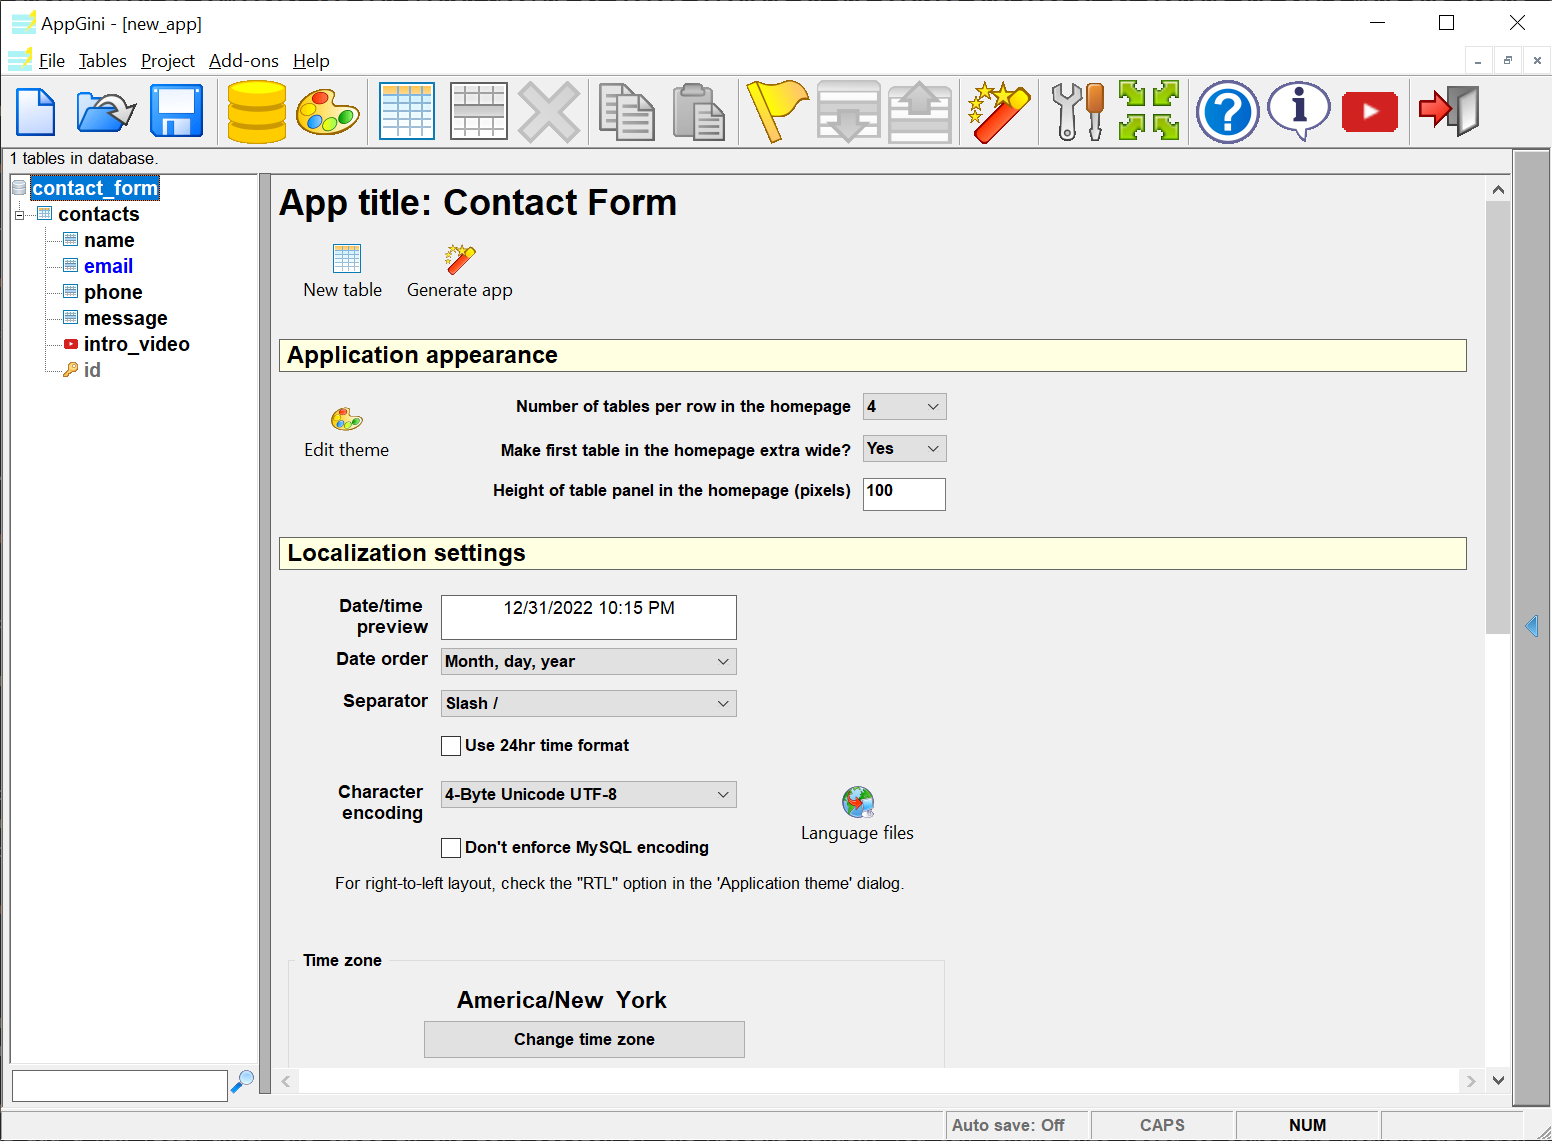Click the exit door icon in toolbar

click(1449, 111)
